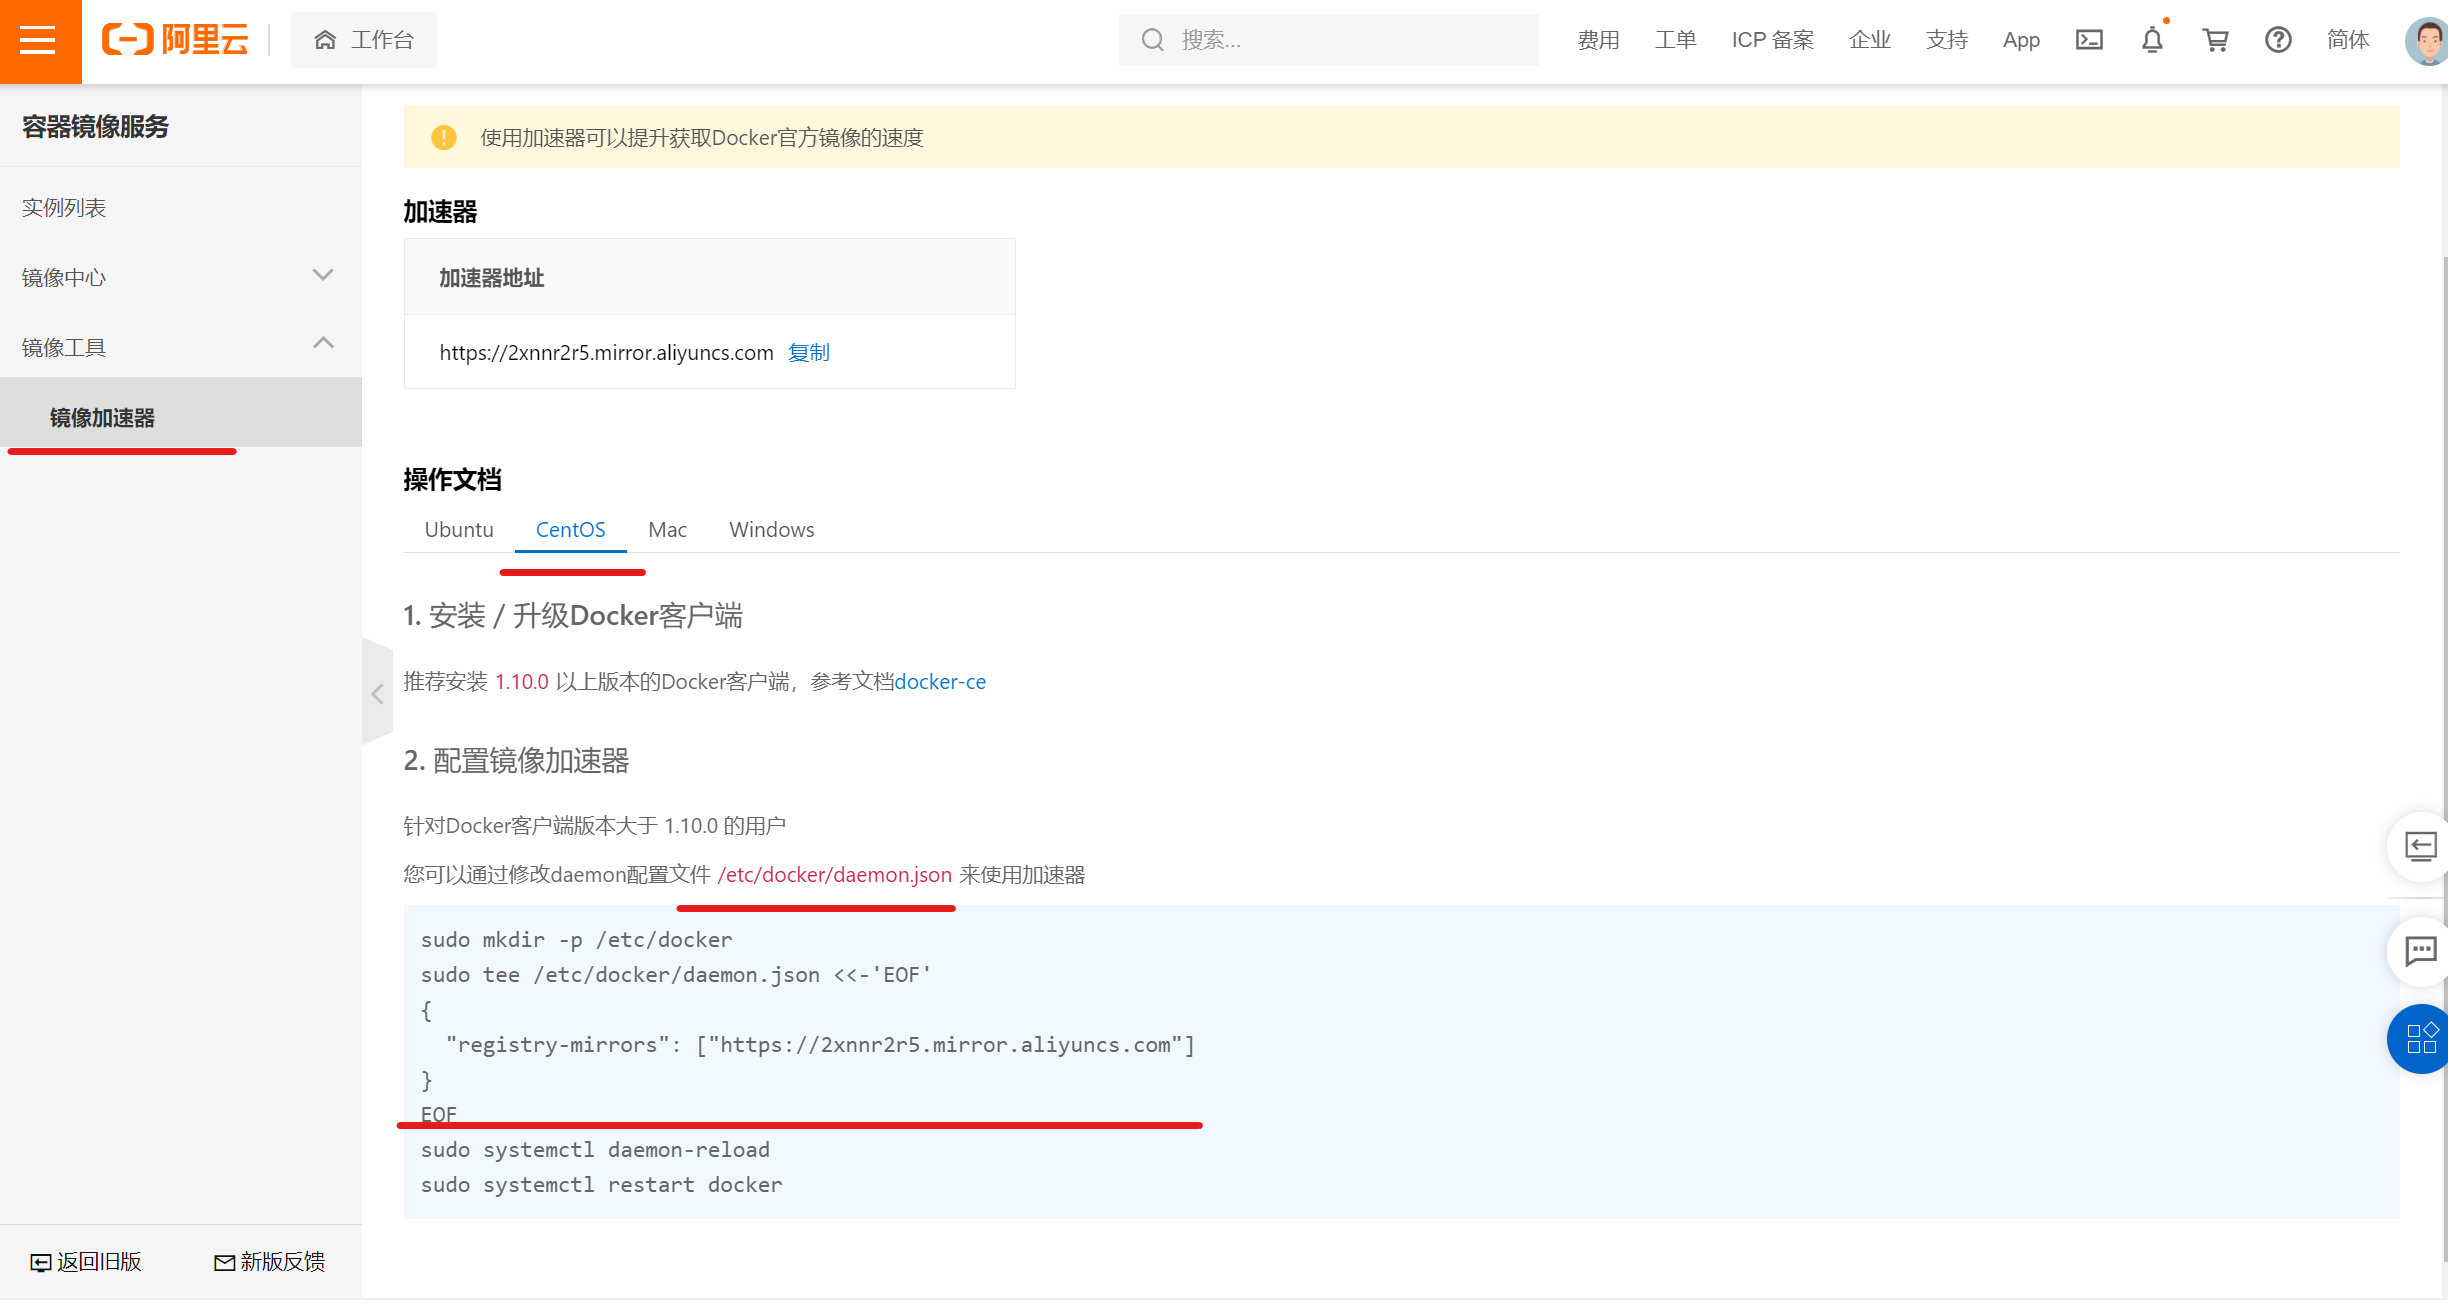The height and width of the screenshot is (1303, 2448).
Task: Switch to the CentOS tab
Action: (570, 529)
